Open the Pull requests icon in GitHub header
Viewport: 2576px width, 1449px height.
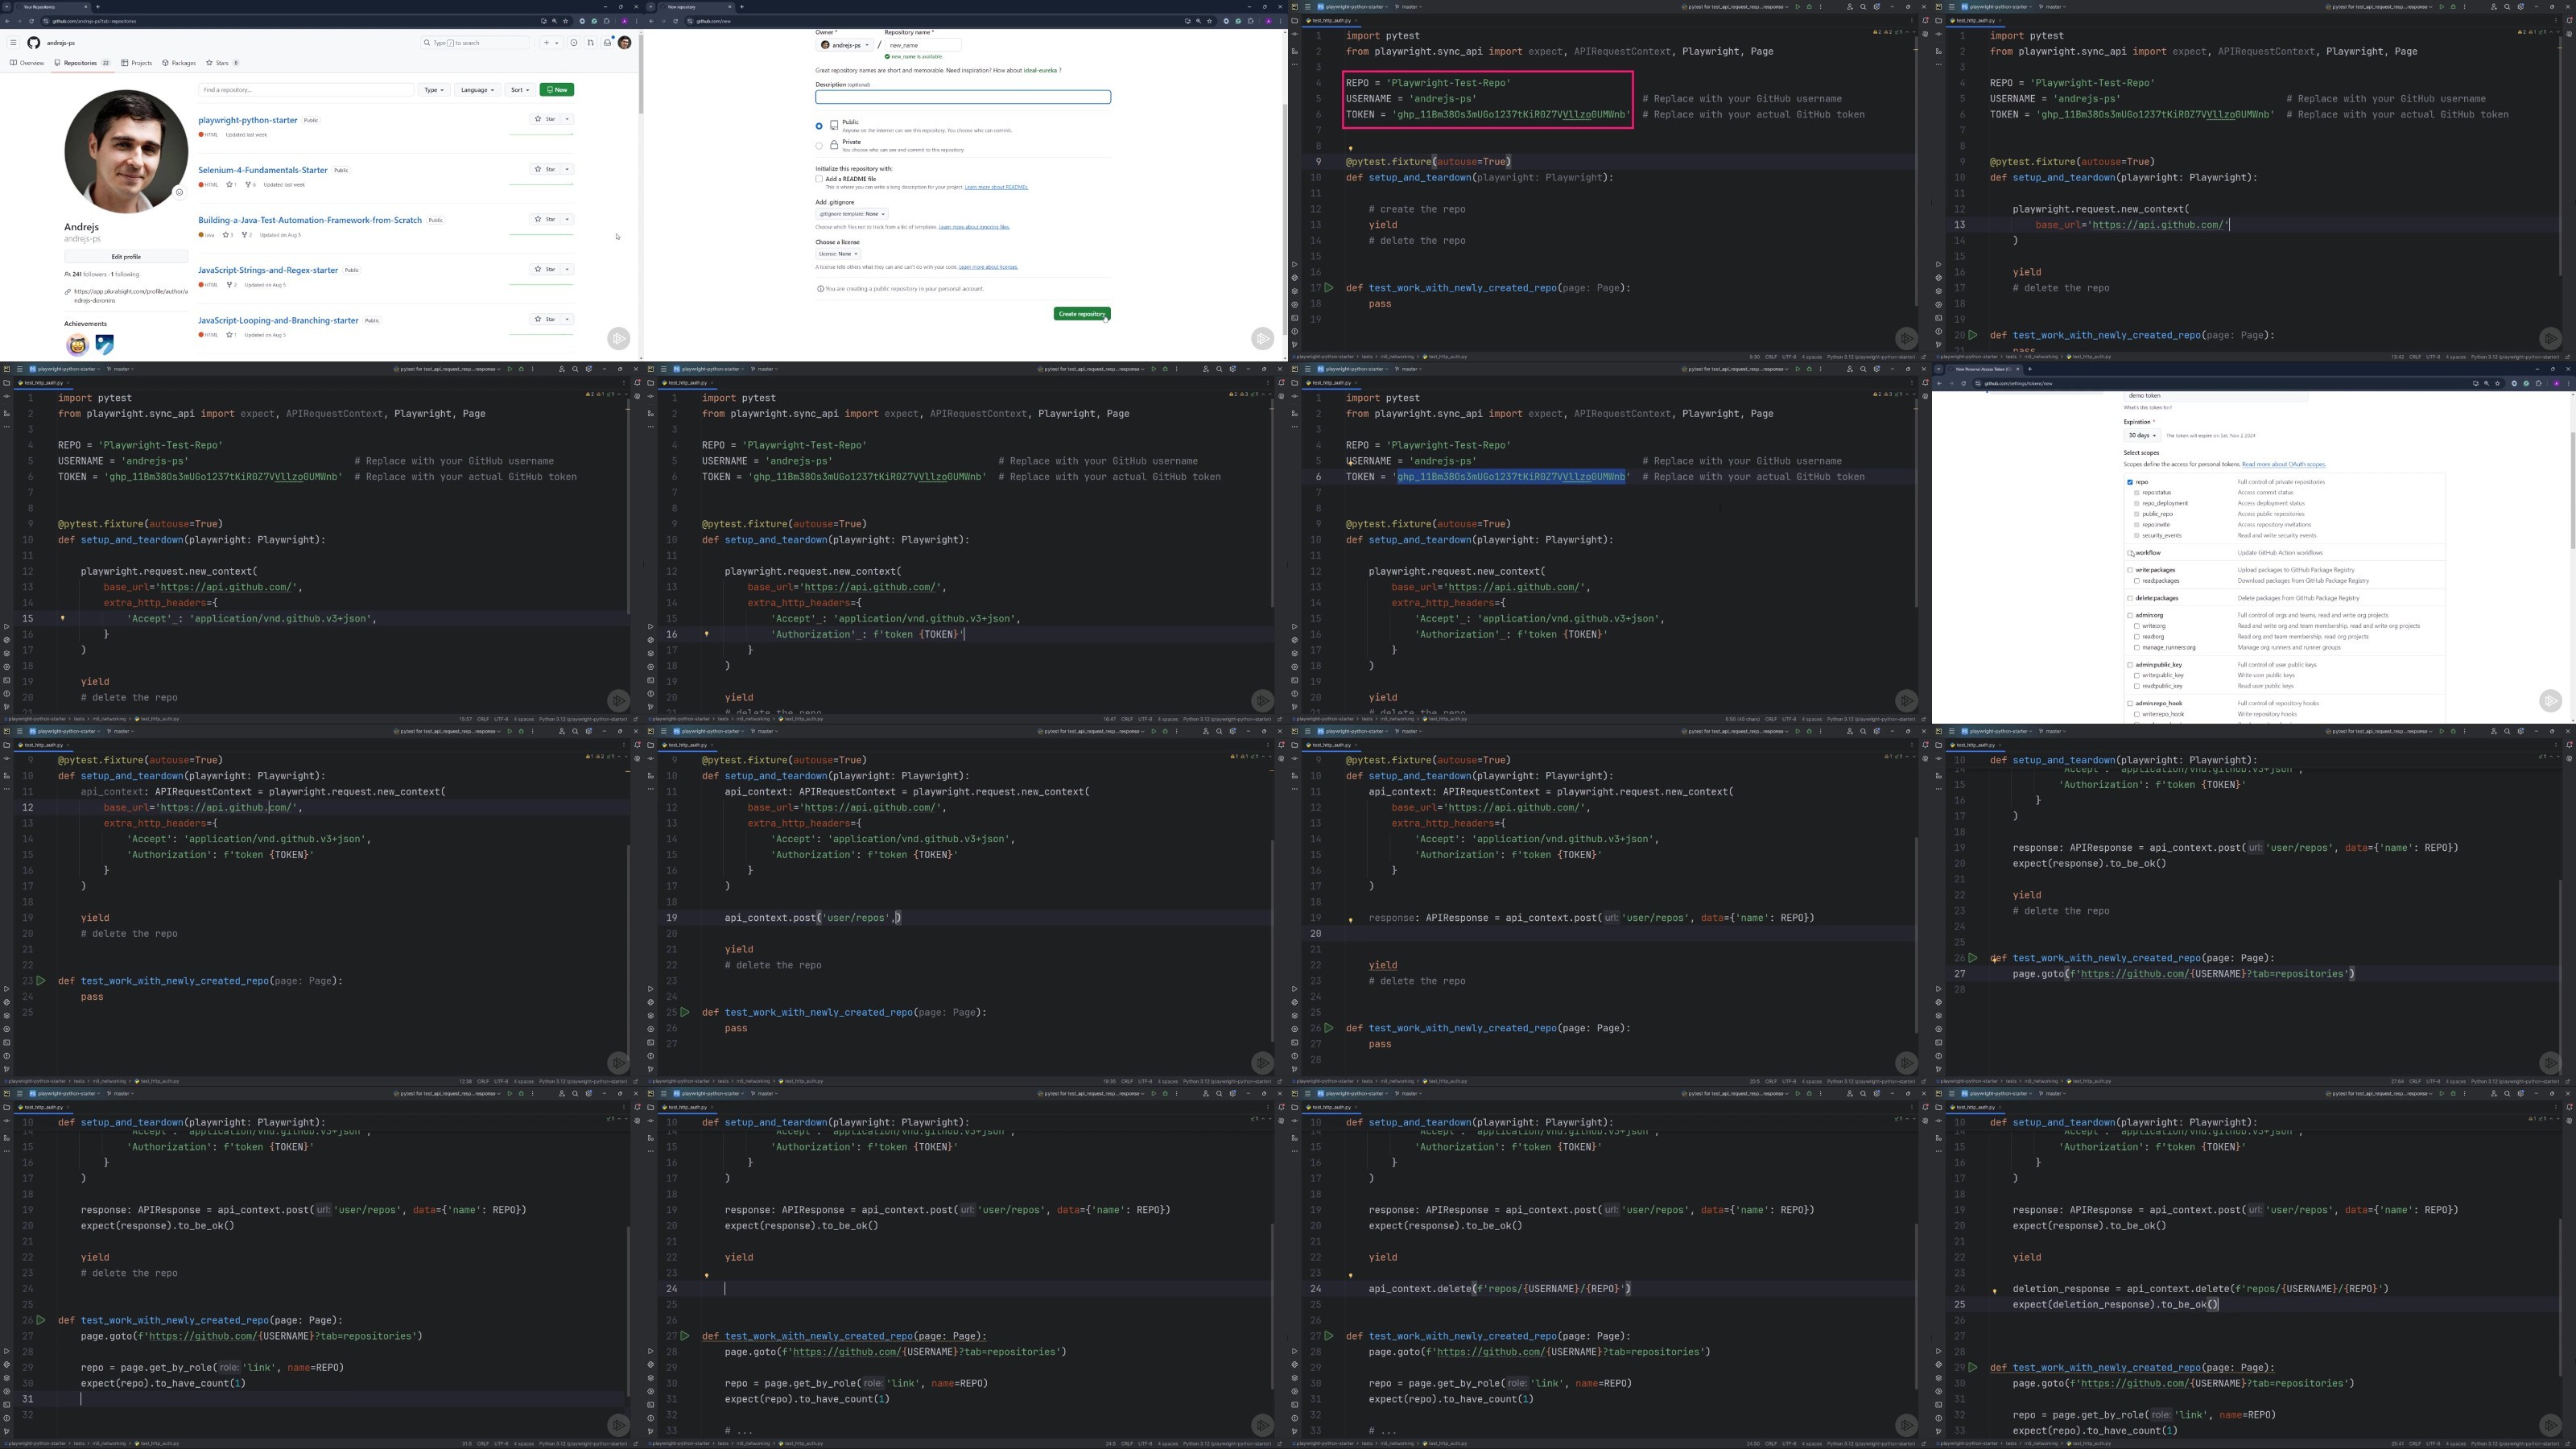[590, 43]
